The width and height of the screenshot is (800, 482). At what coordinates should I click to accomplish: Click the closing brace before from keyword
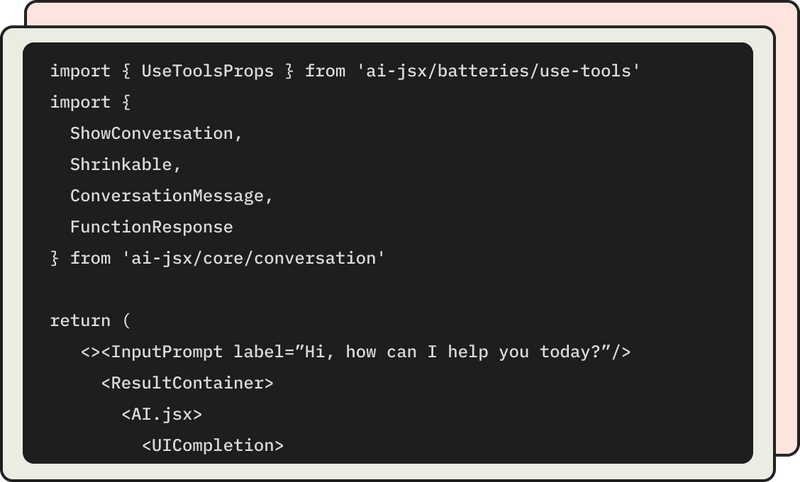(x=55, y=258)
